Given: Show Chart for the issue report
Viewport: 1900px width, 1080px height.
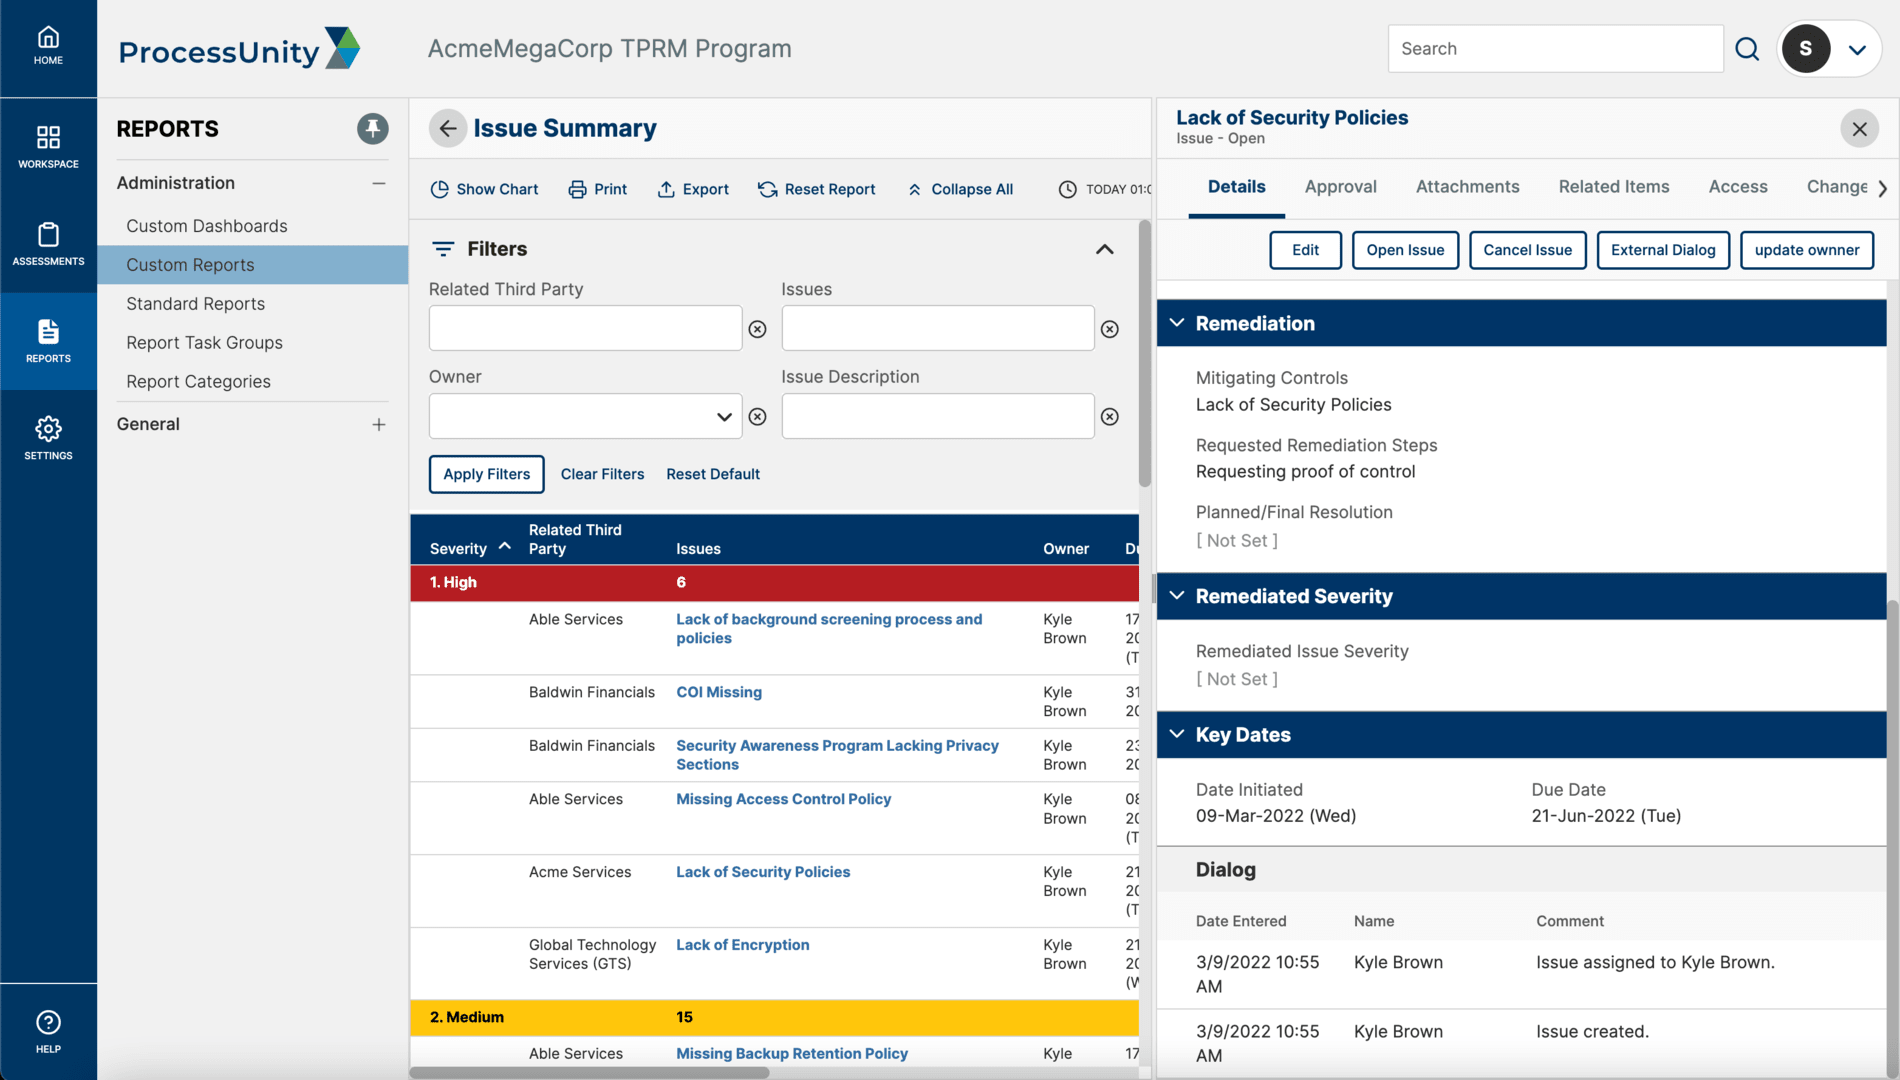Looking at the screenshot, I should pos(484,190).
